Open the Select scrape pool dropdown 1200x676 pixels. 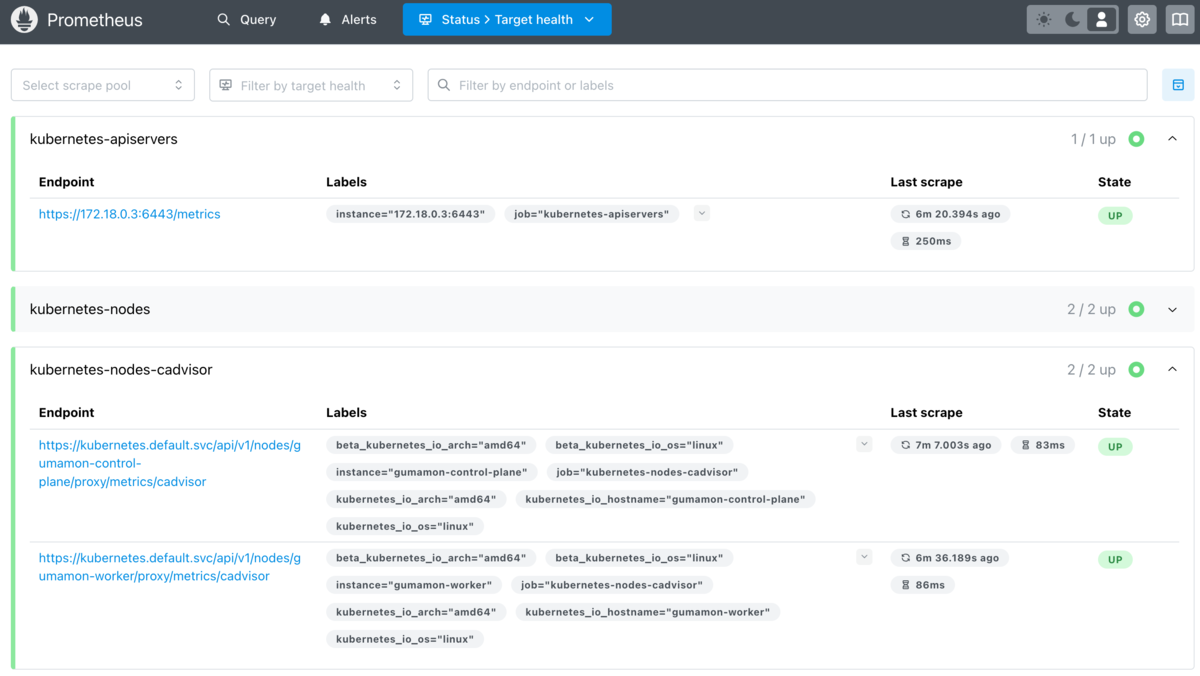[x=102, y=85]
